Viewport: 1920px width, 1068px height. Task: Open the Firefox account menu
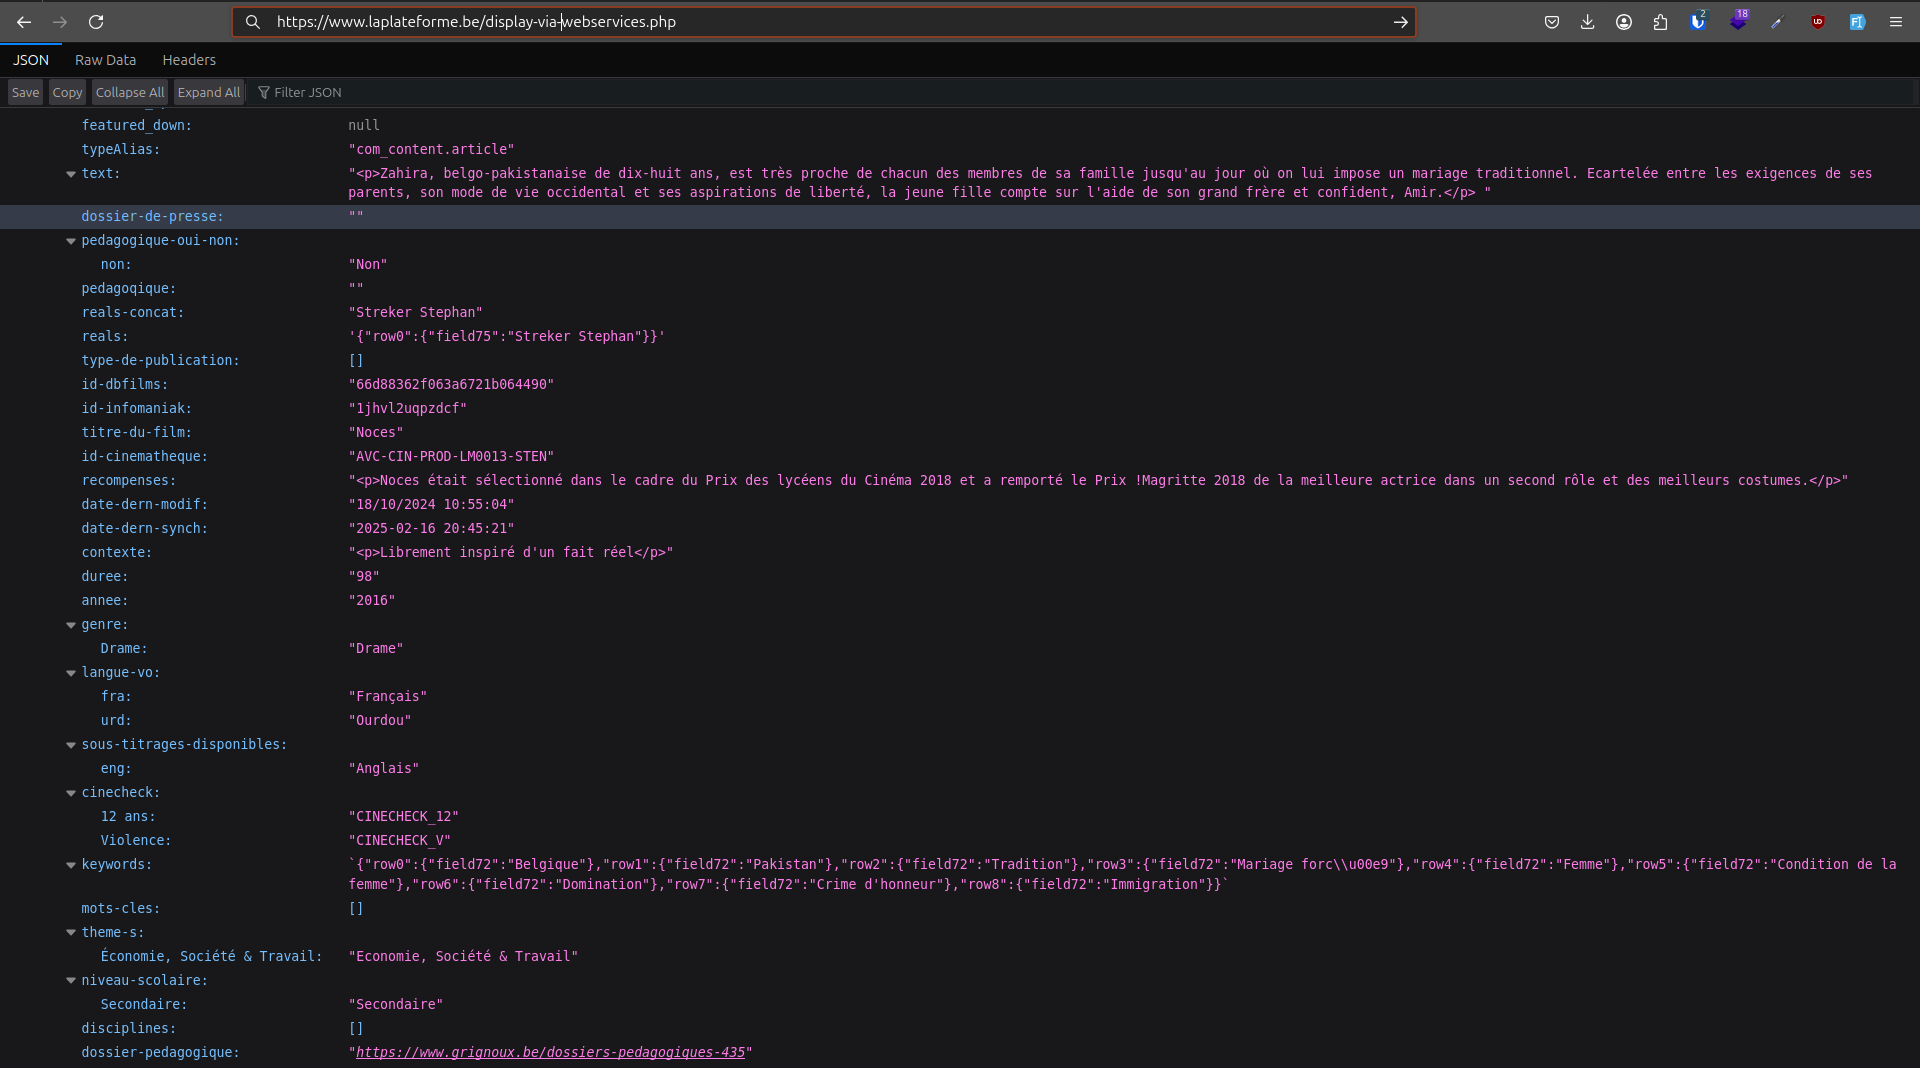pos(1624,22)
